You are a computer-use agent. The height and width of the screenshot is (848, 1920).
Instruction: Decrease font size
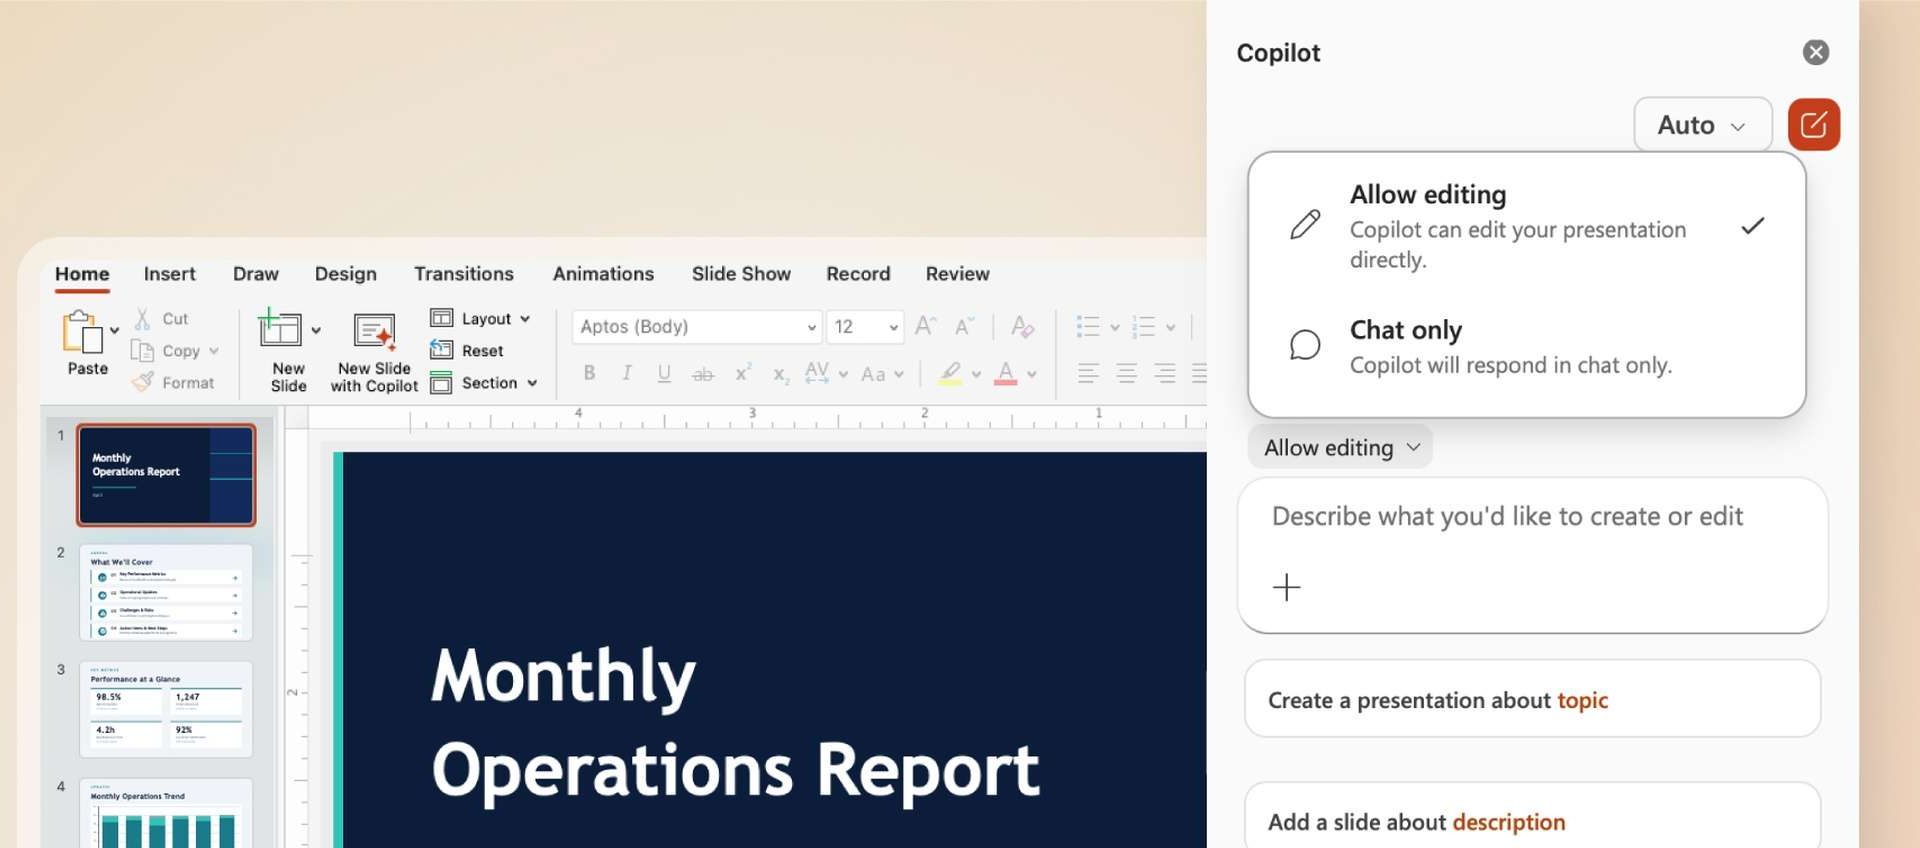tap(963, 326)
